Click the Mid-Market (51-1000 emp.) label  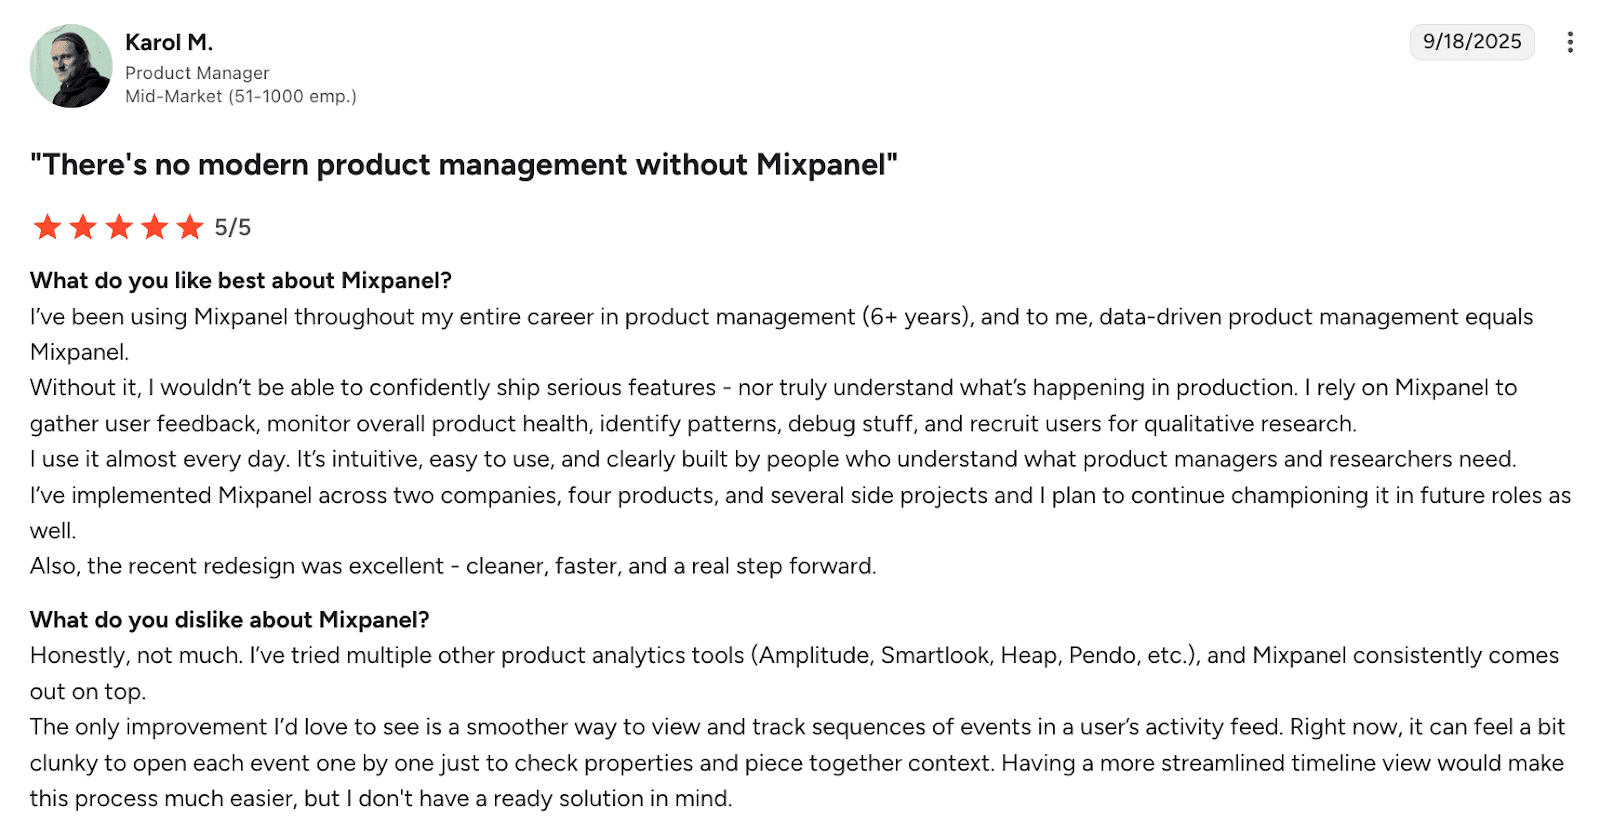240,96
